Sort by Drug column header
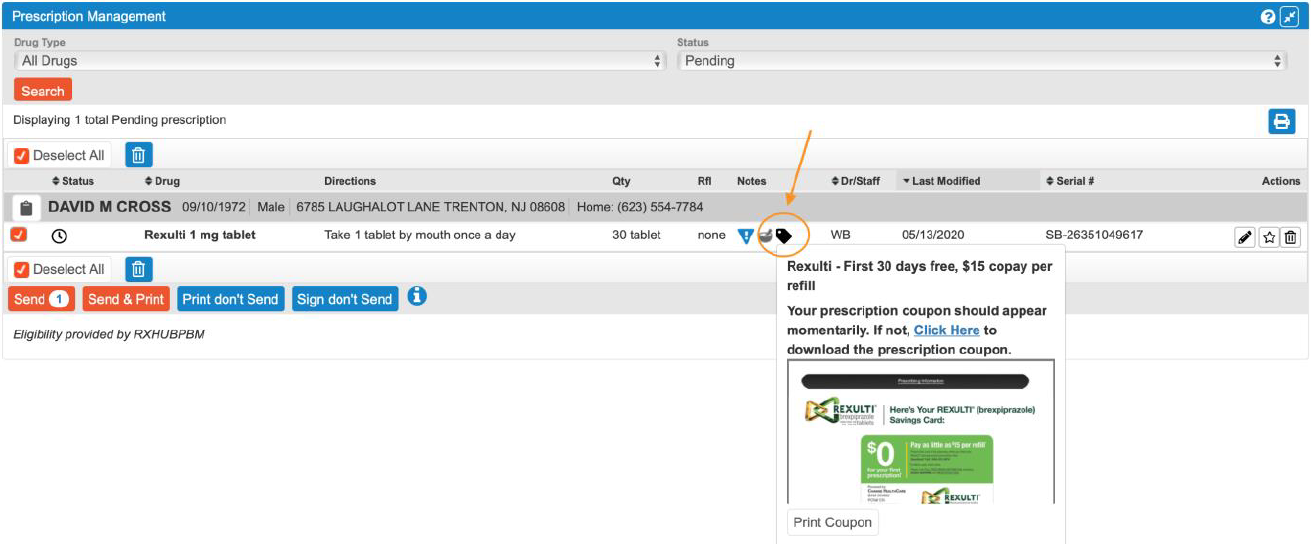1311x551 pixels. 163,181
